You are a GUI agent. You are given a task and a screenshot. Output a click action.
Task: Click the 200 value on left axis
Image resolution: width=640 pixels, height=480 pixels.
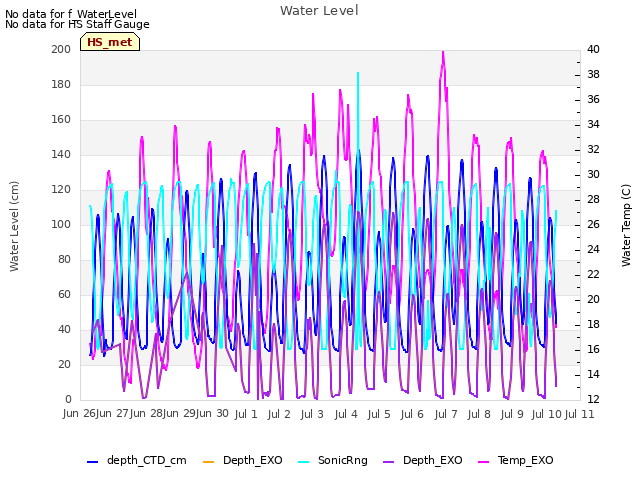(x=61, y=49)
